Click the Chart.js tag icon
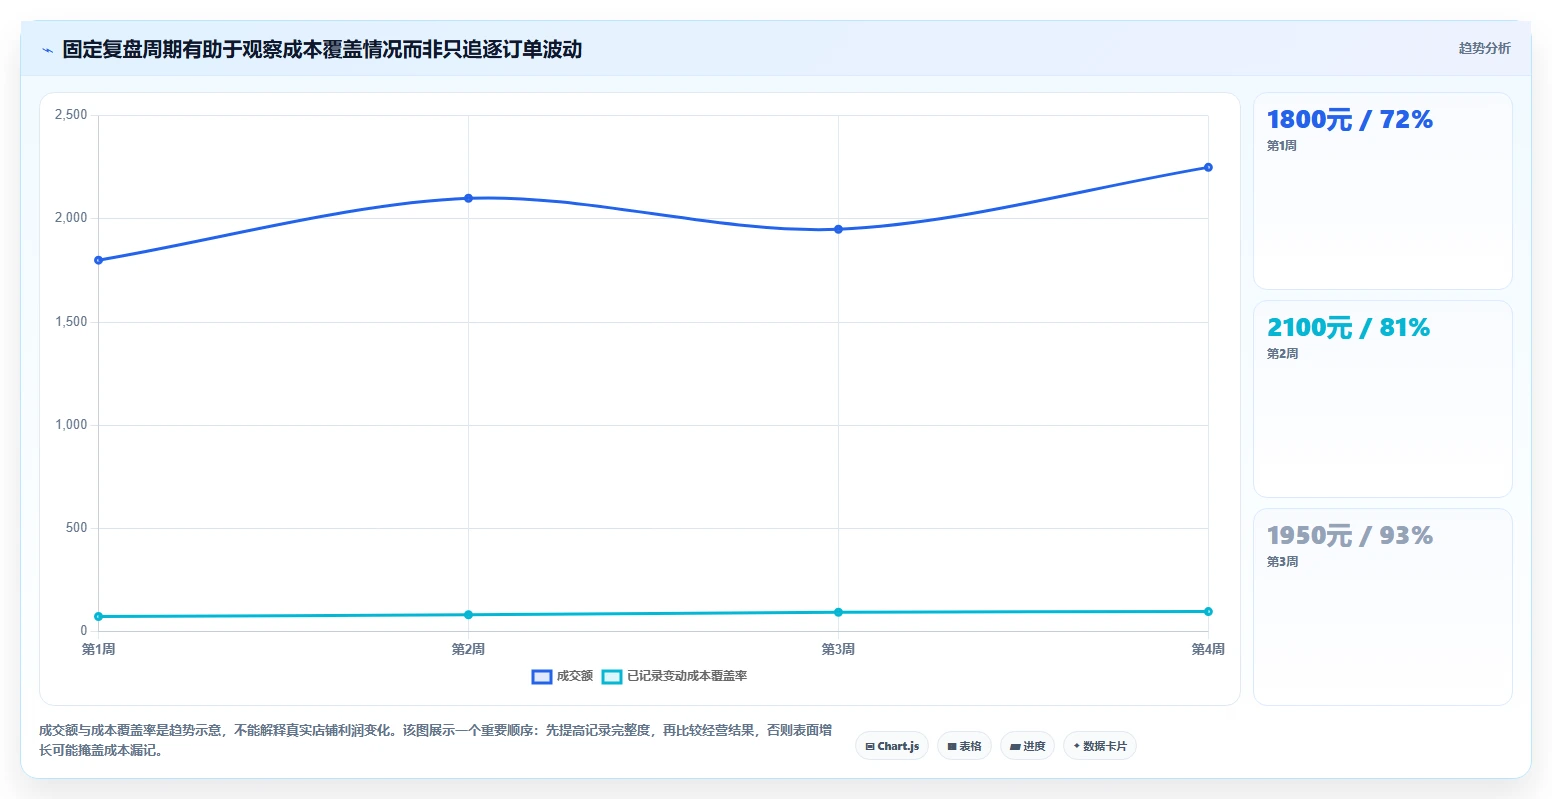The width and height of the screenshot is (1552, 799). (x=870, y=747)
